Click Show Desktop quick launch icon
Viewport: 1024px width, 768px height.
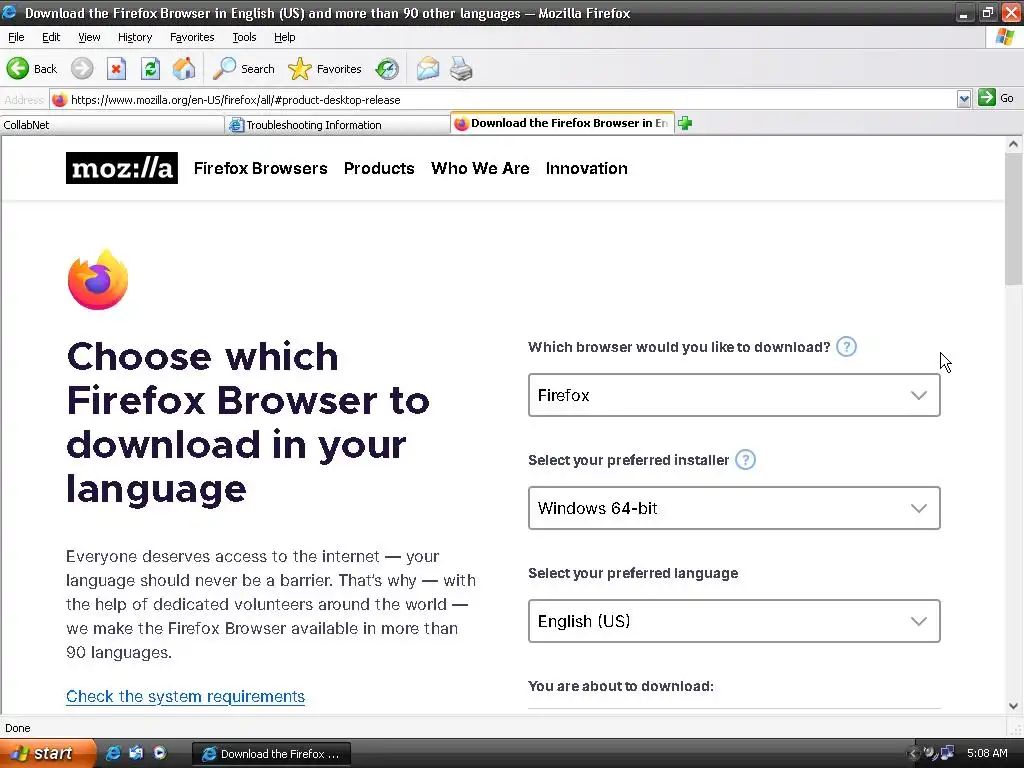136,753
